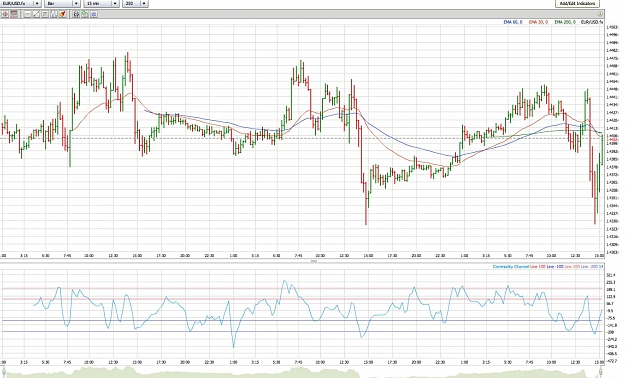The image size is (625, 378).
Task: Select the diagonal trend line tool
Action: 36,14
